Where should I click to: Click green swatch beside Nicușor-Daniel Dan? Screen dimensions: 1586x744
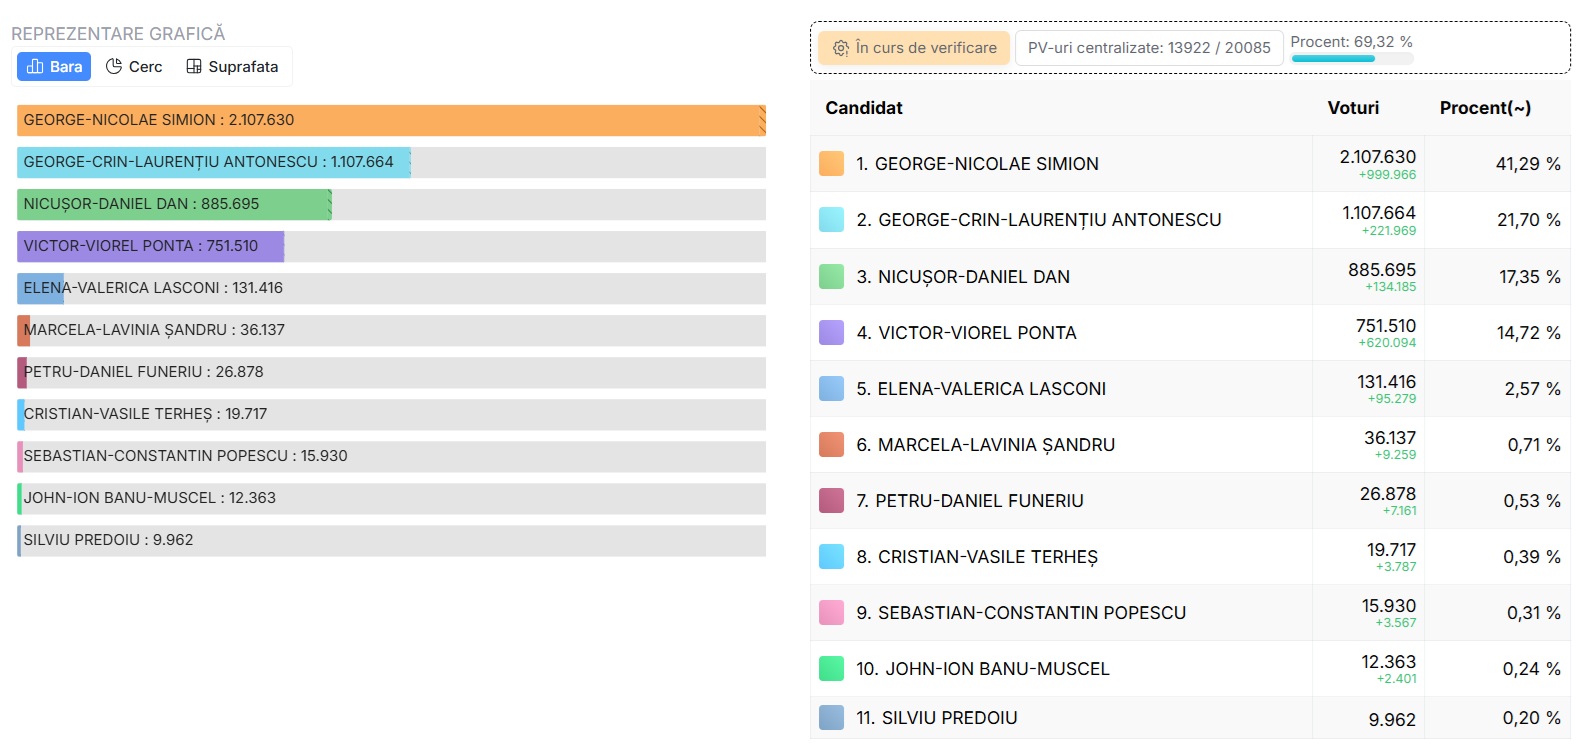point(831,277)
